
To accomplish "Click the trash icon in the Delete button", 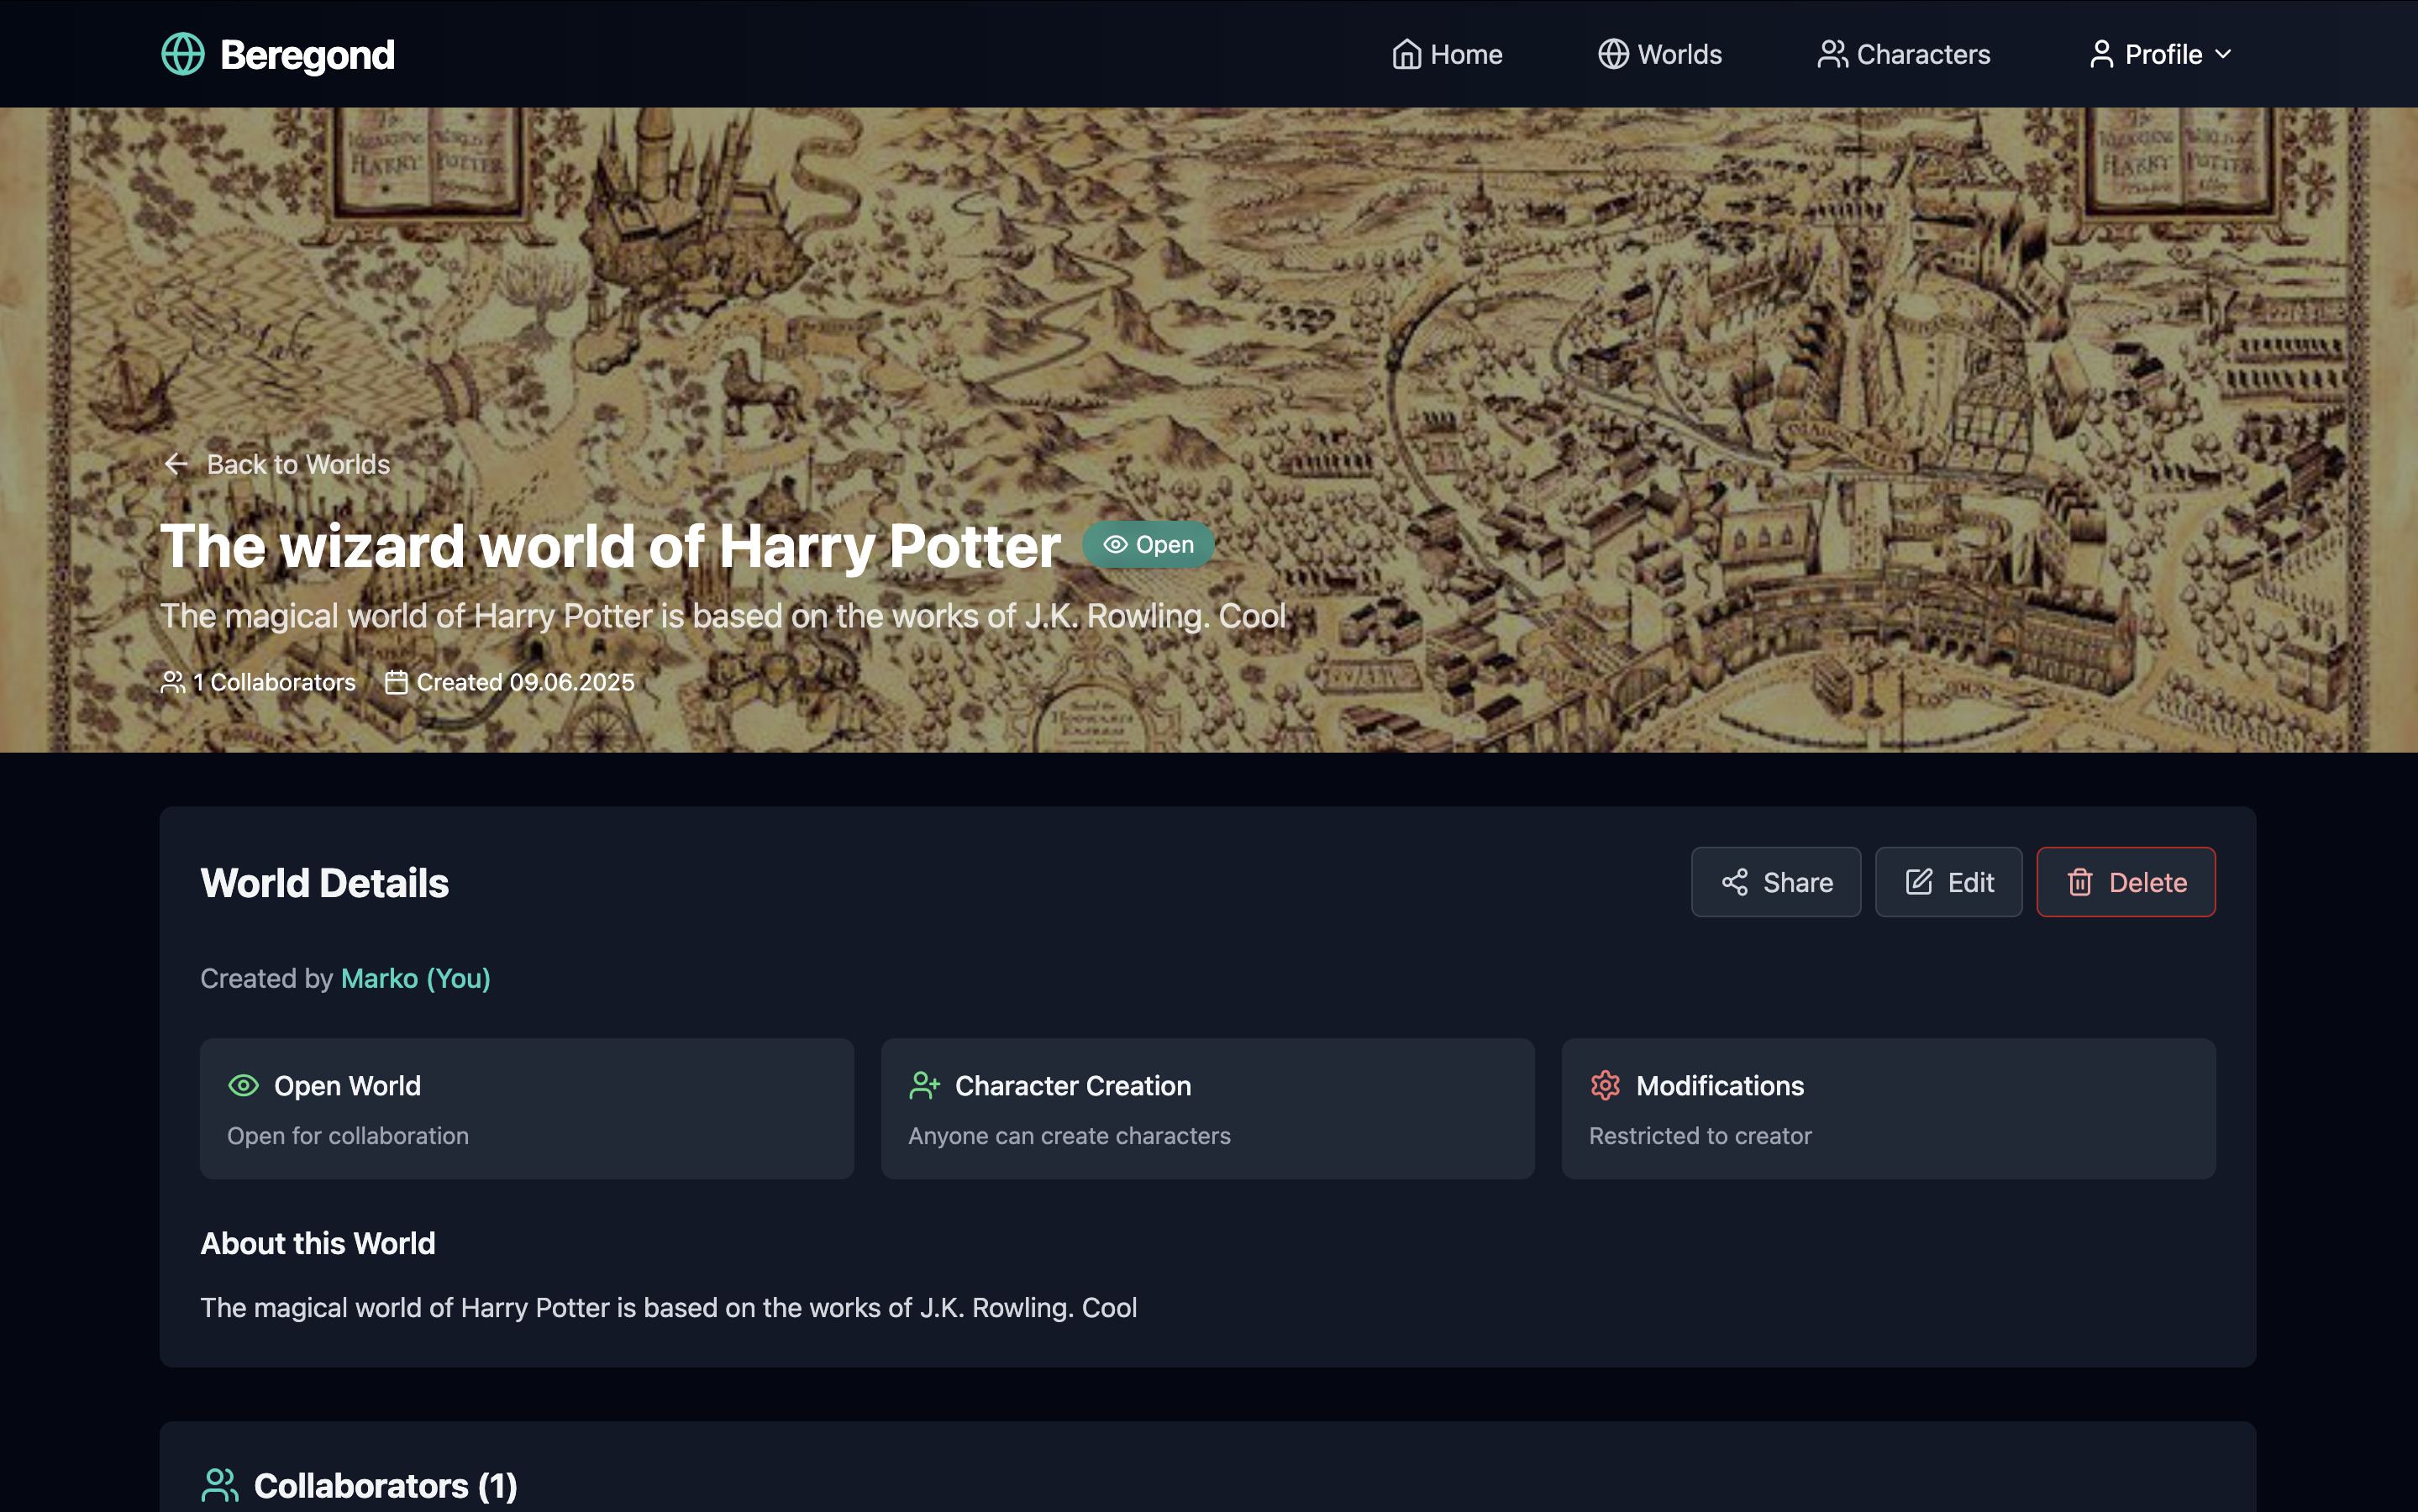I will 2080,882.
